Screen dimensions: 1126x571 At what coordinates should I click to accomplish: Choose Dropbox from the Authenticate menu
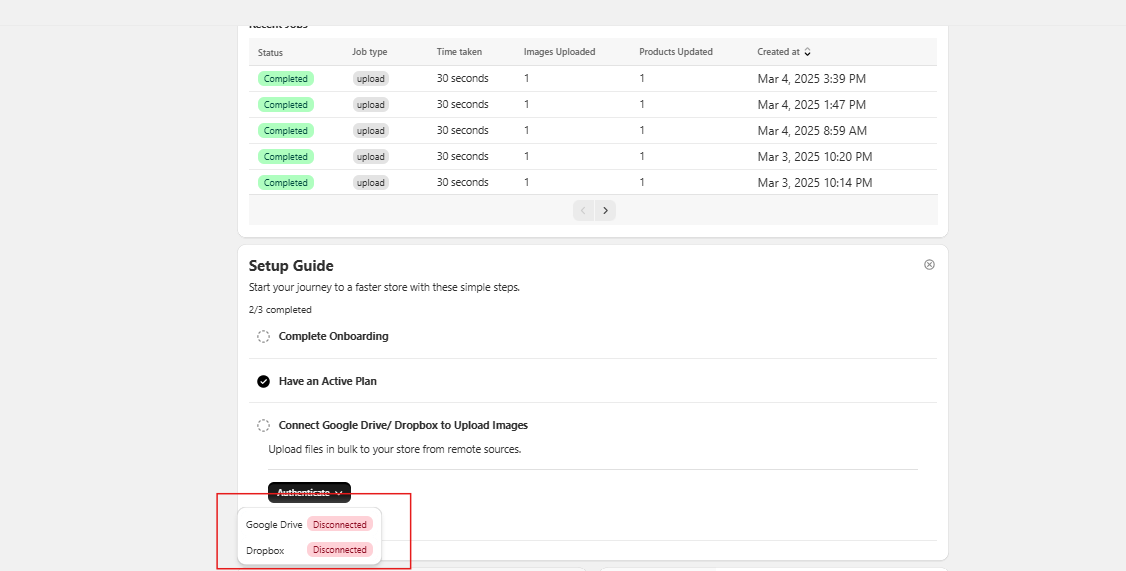[x=265, y=550]
